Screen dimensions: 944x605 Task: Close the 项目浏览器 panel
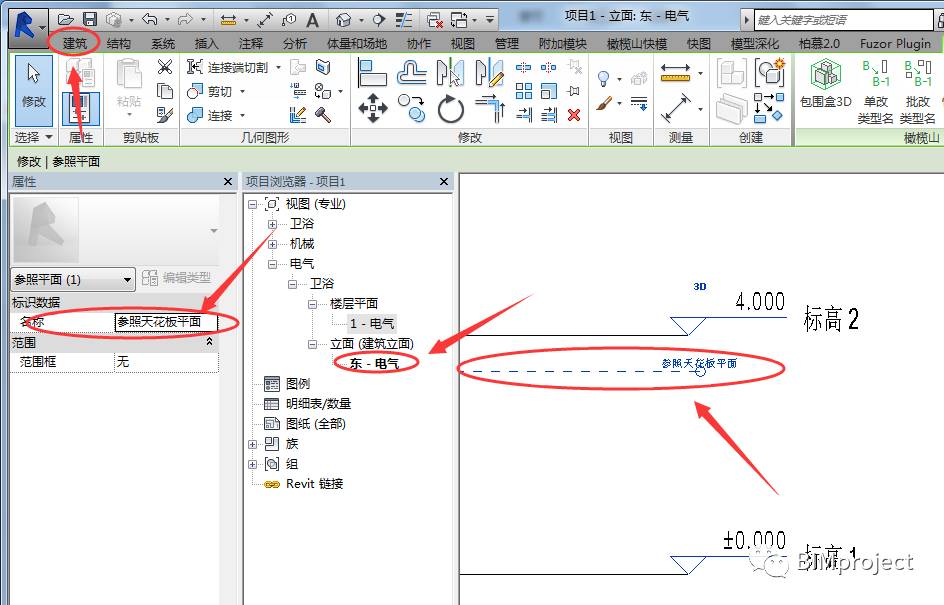[x=444, y=181]
